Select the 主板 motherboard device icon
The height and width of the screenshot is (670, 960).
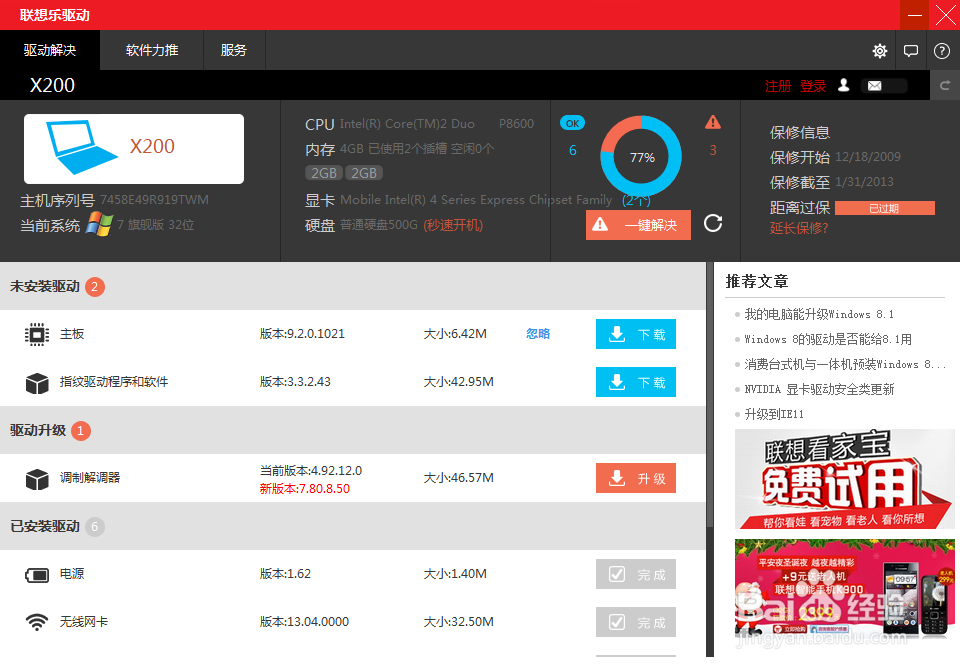point(37,333)
